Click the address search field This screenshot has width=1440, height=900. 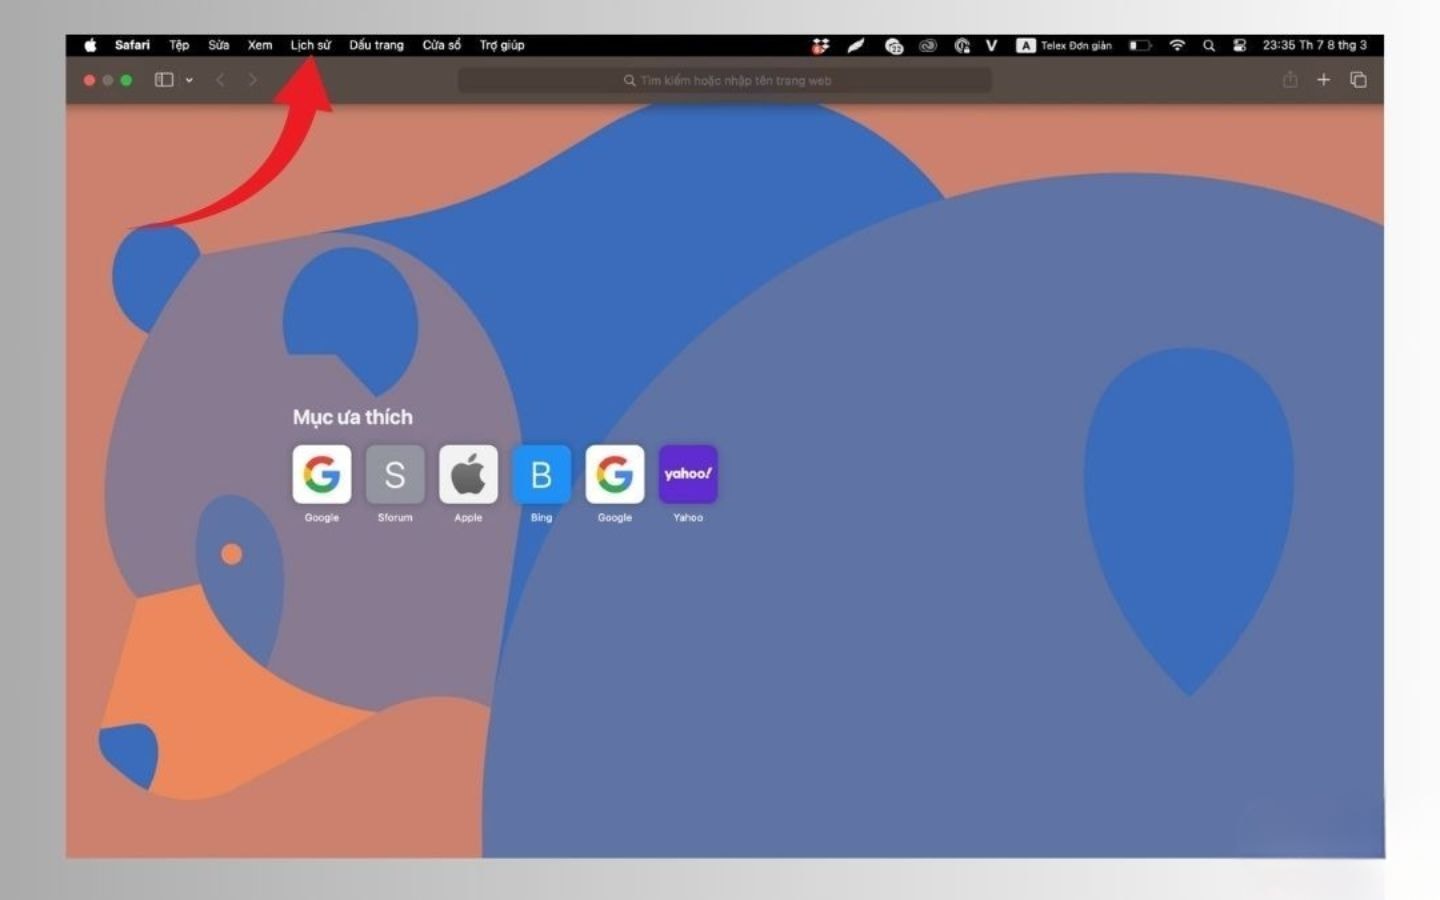(725, 80)
